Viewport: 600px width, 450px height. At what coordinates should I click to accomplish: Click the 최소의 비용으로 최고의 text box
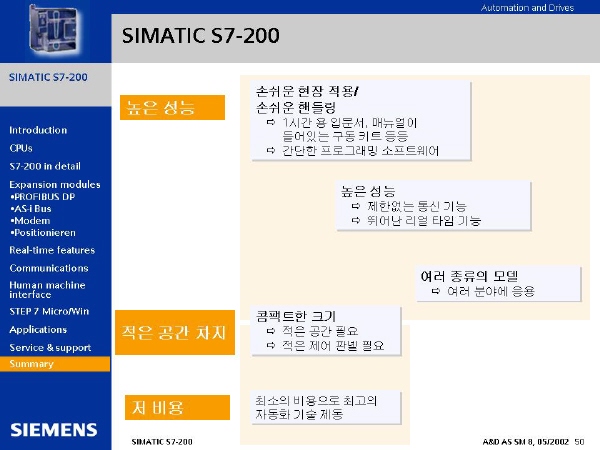coord(326,408)
